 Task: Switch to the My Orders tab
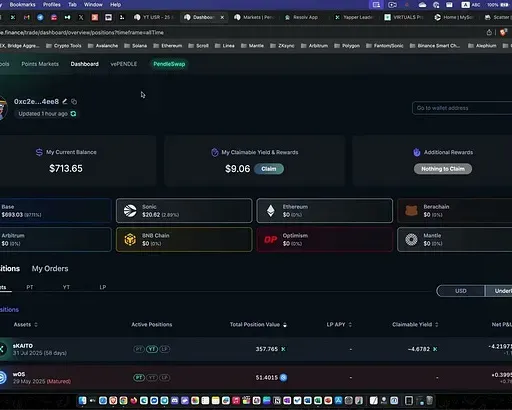[x=50, y=269]
